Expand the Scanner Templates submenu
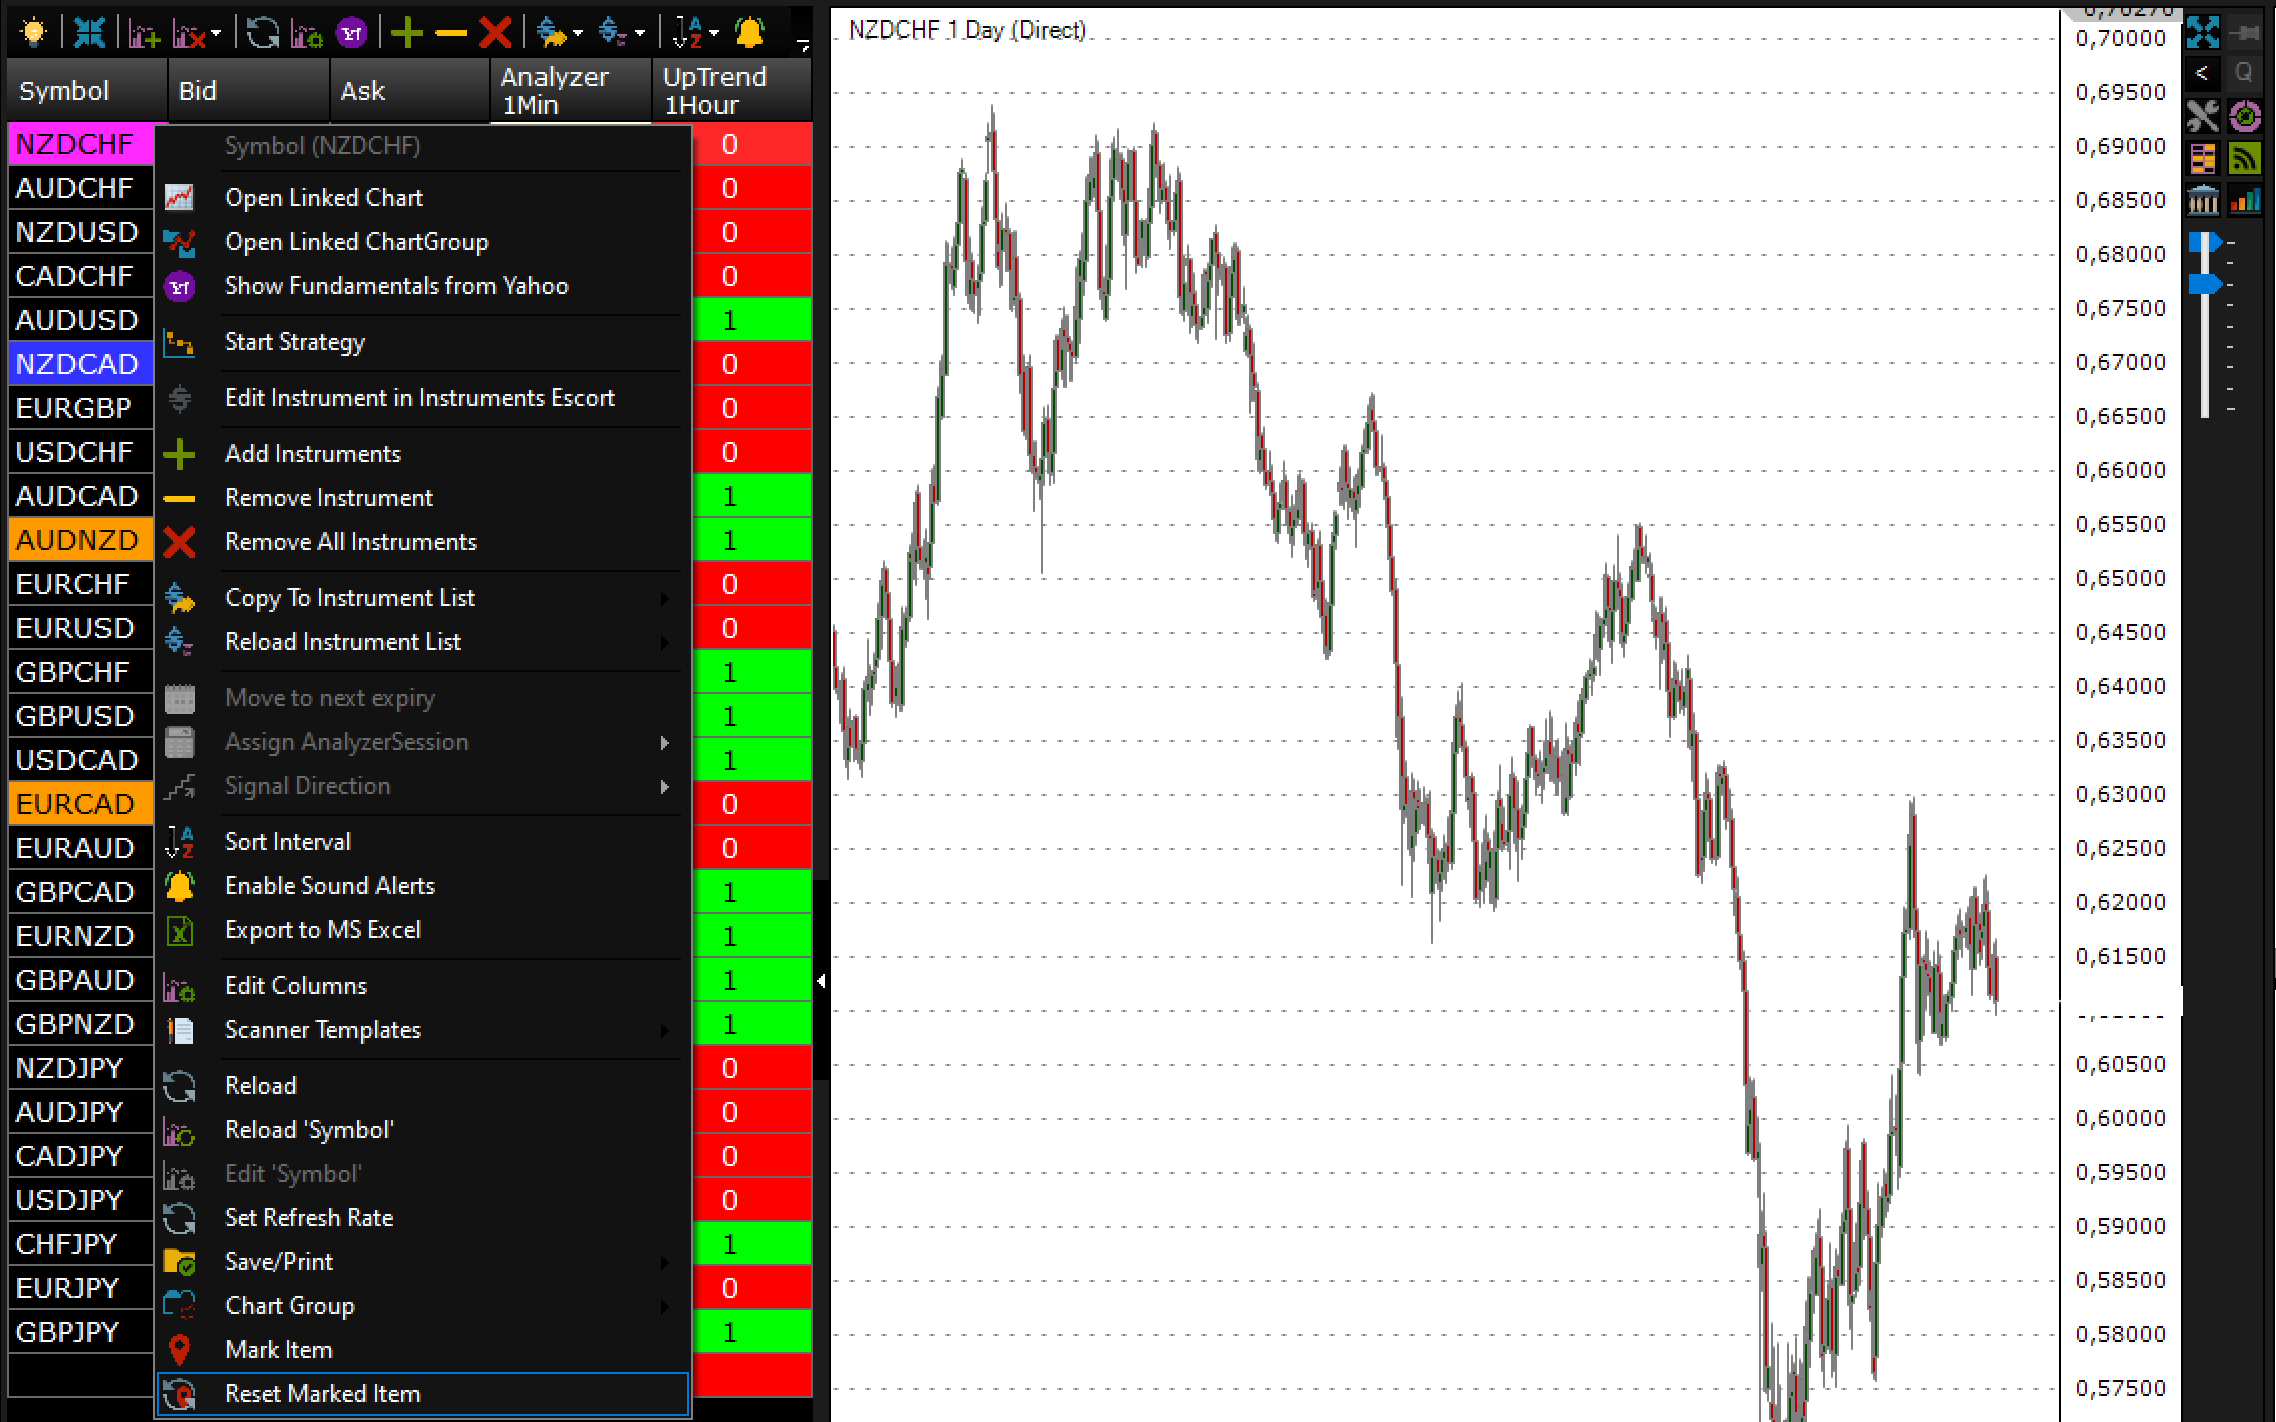 323,1030
